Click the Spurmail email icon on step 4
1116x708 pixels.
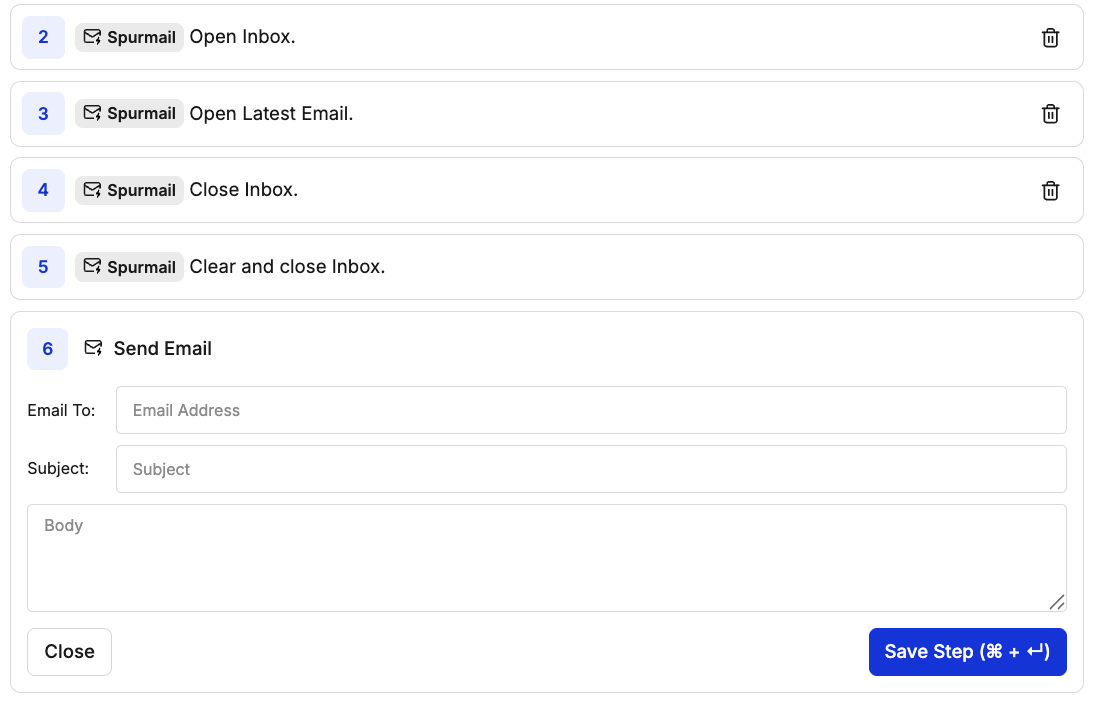point(92,190)
